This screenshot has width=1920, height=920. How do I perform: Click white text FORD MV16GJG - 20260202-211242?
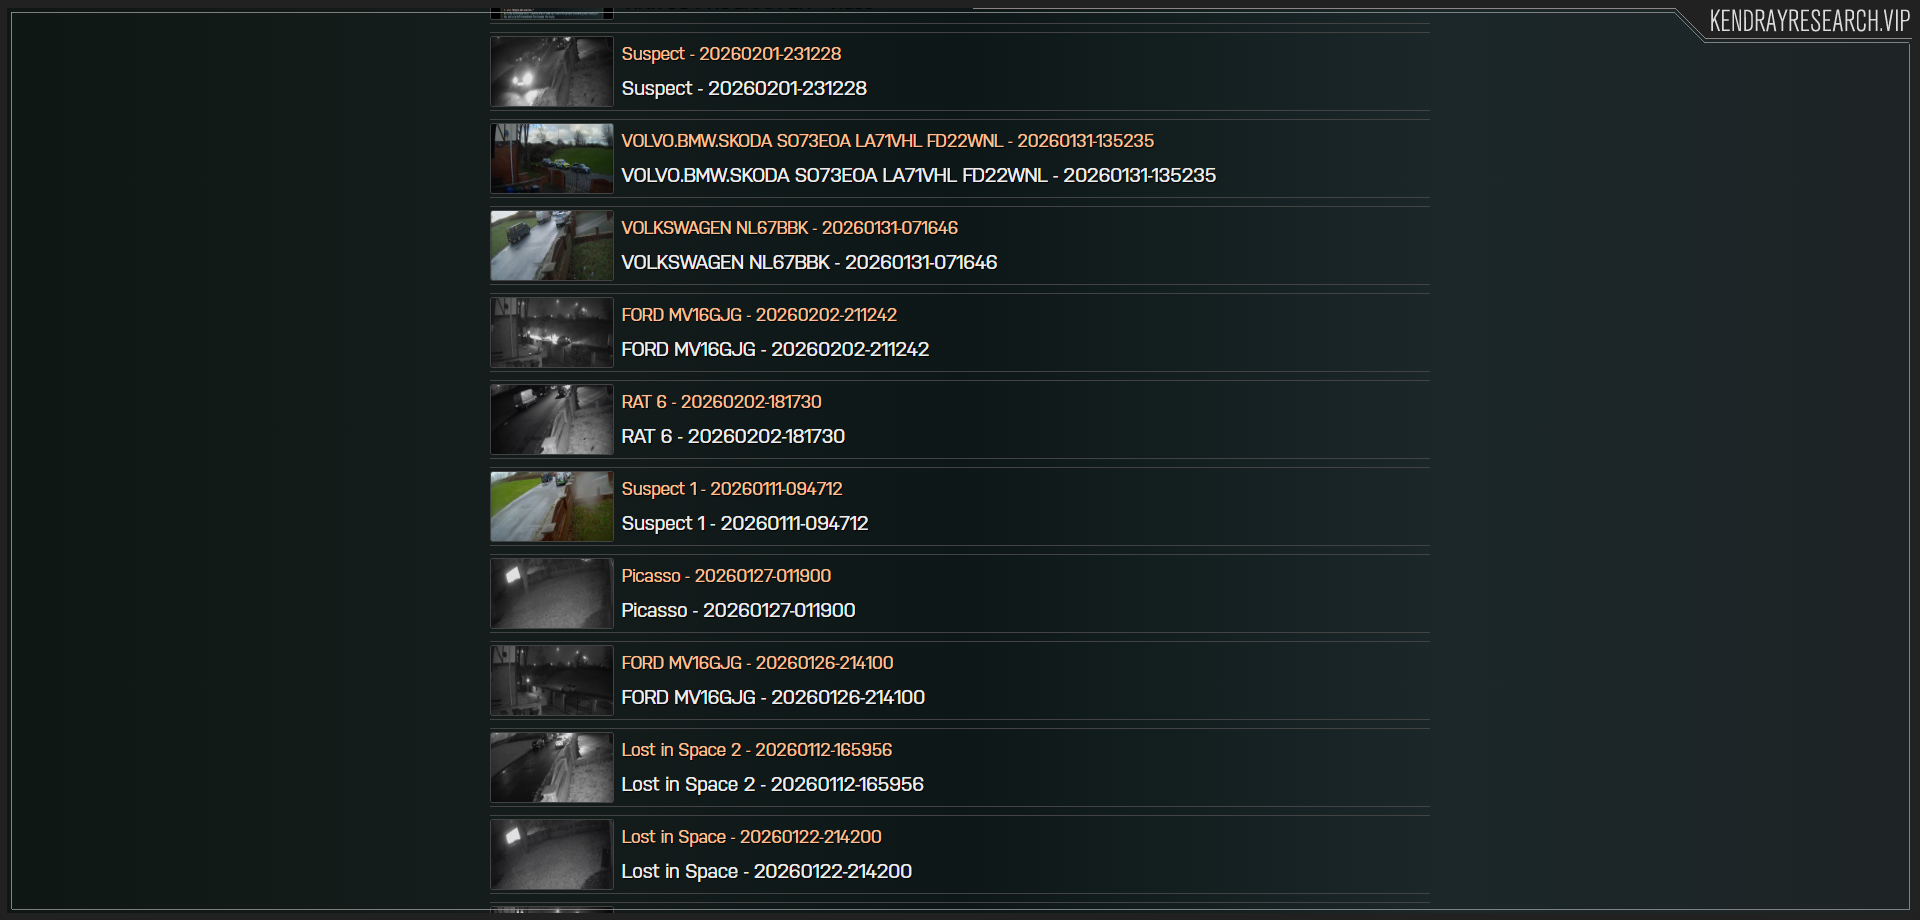click(x=775, y=350)
